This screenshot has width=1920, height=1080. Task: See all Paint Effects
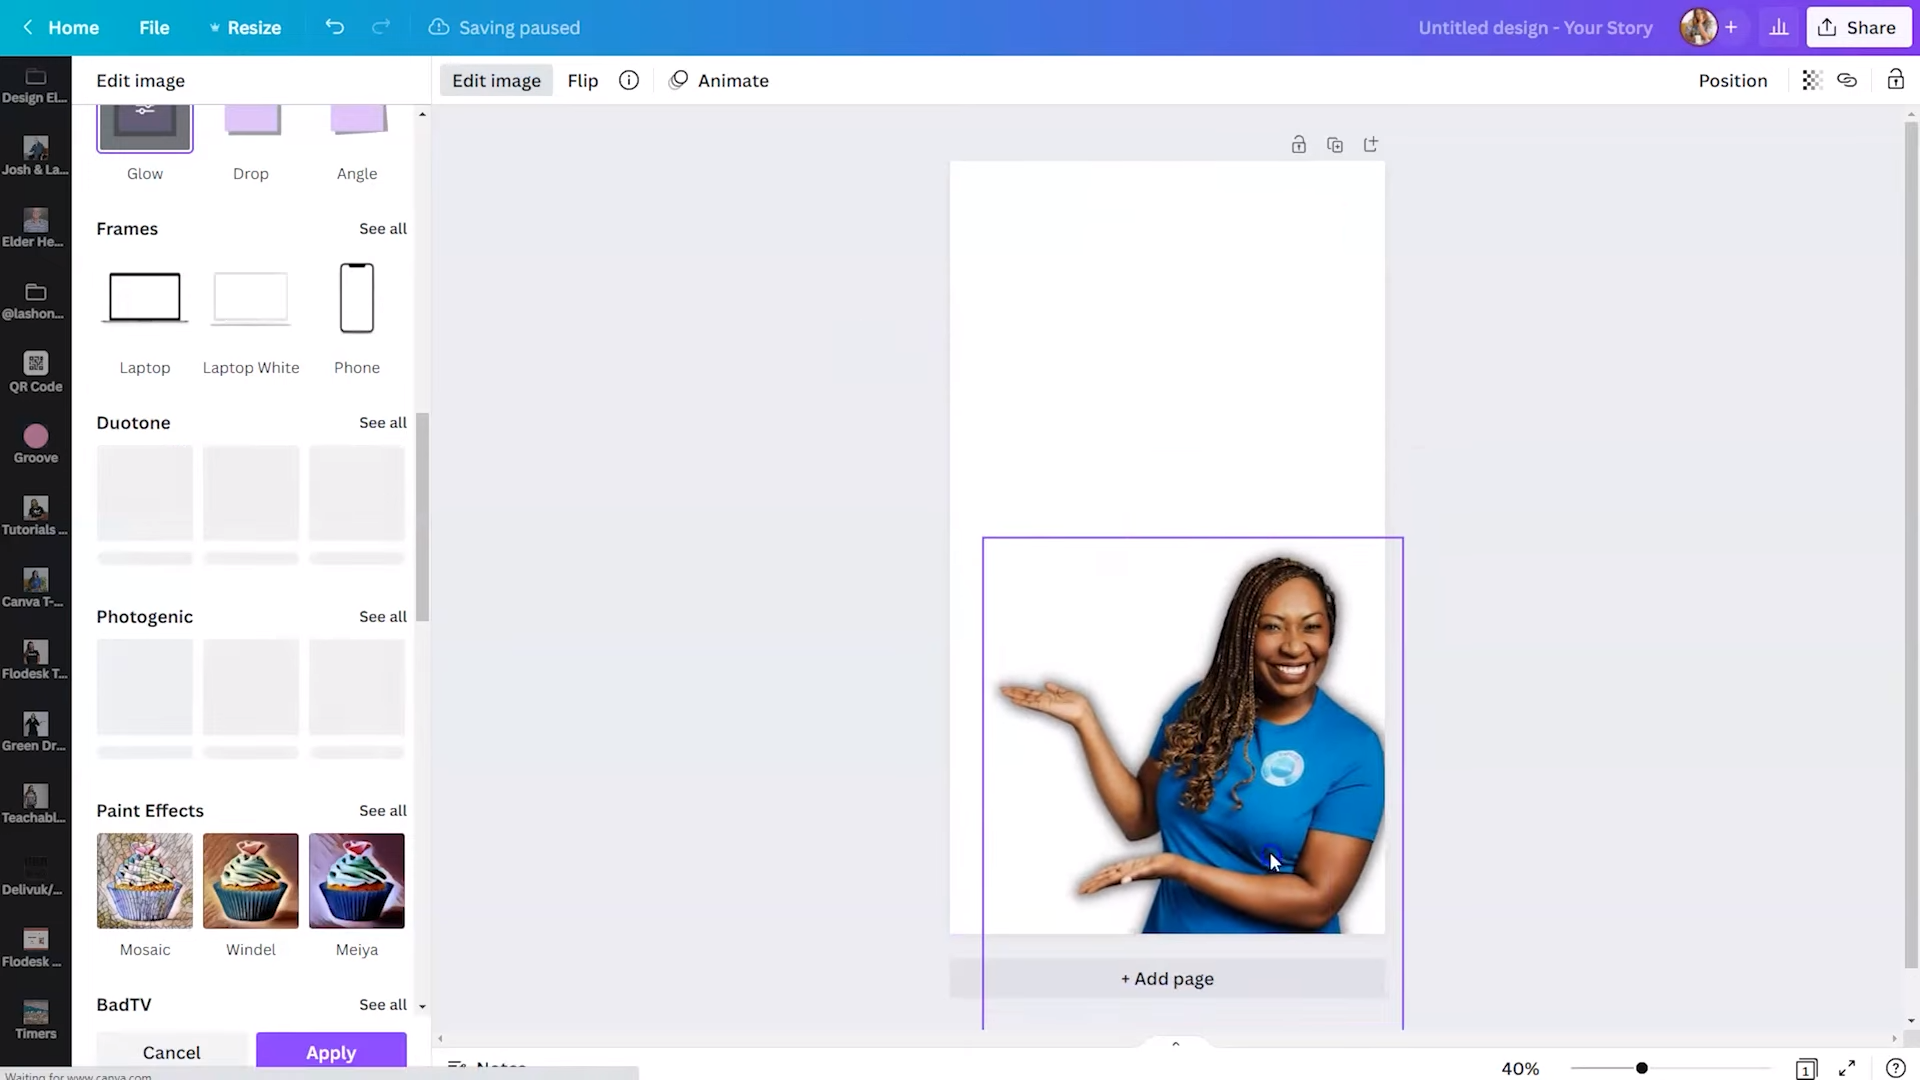tap(383, 810)
